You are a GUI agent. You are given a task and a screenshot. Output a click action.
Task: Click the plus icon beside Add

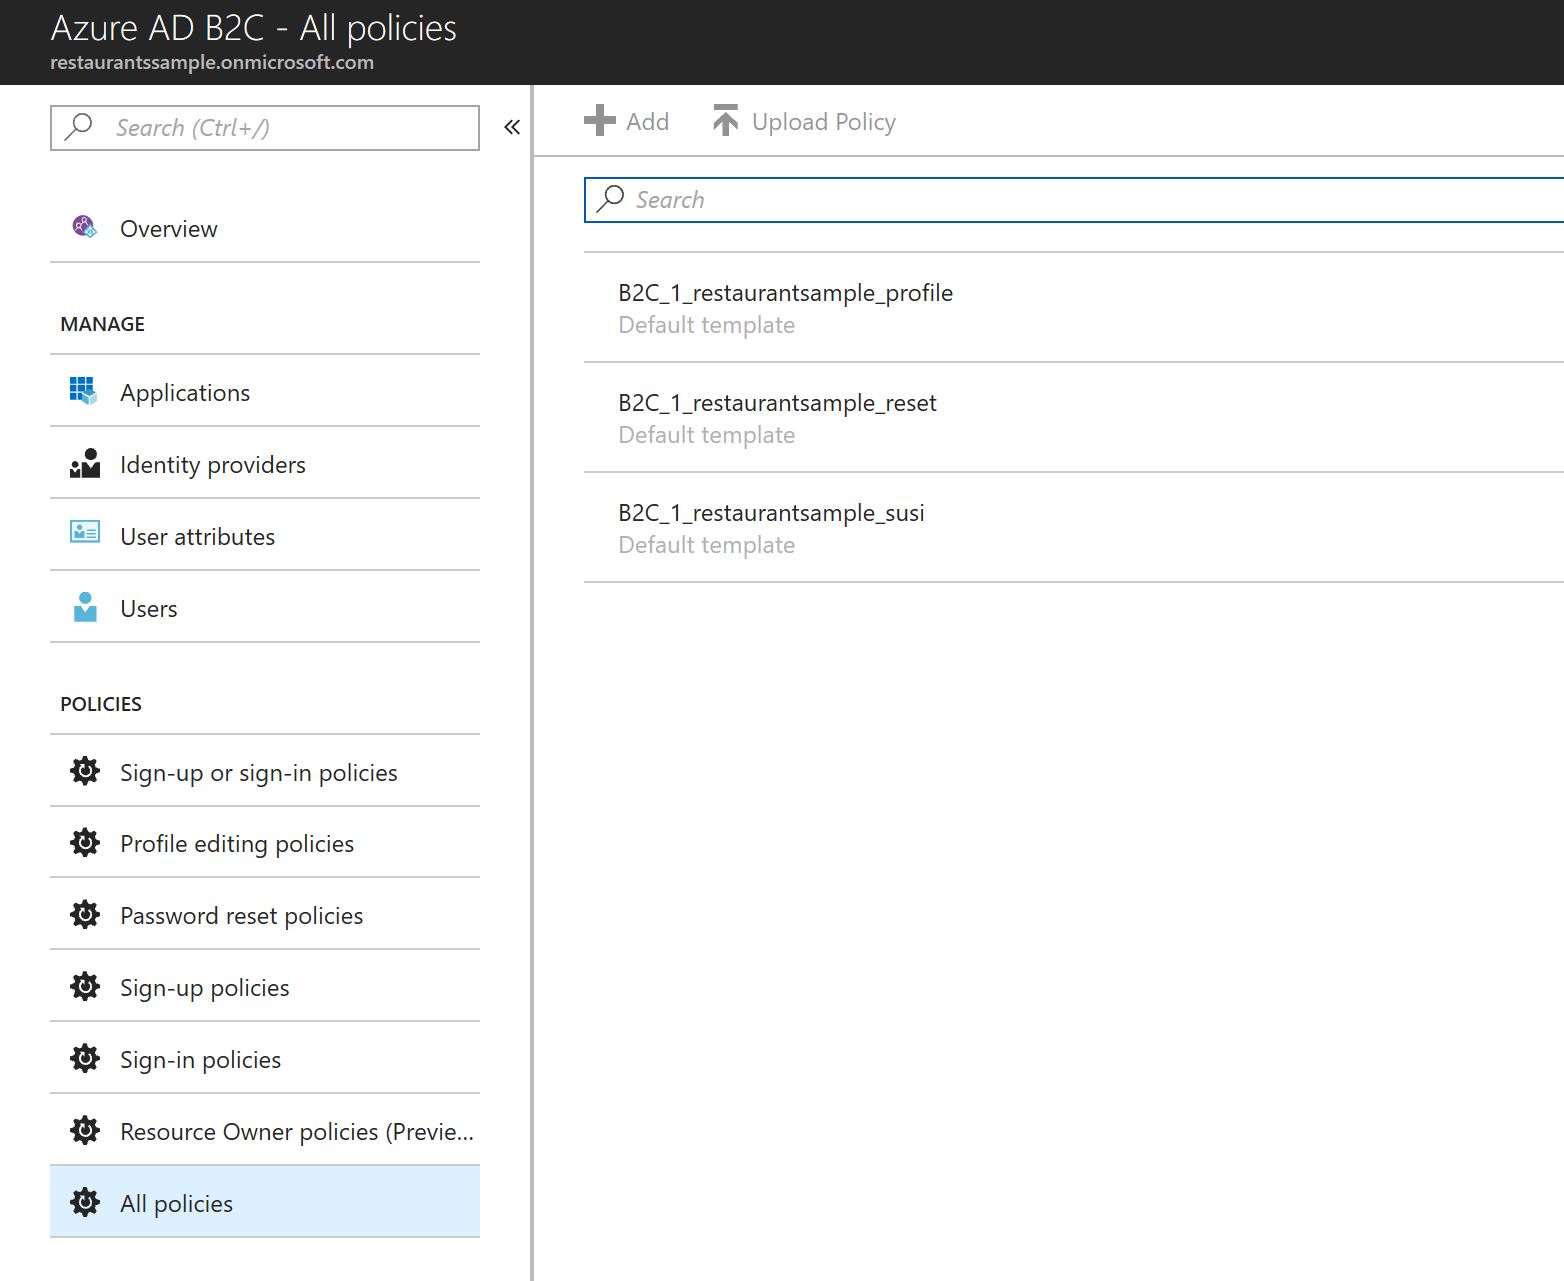pyautogui.click(x=600, y=121)
